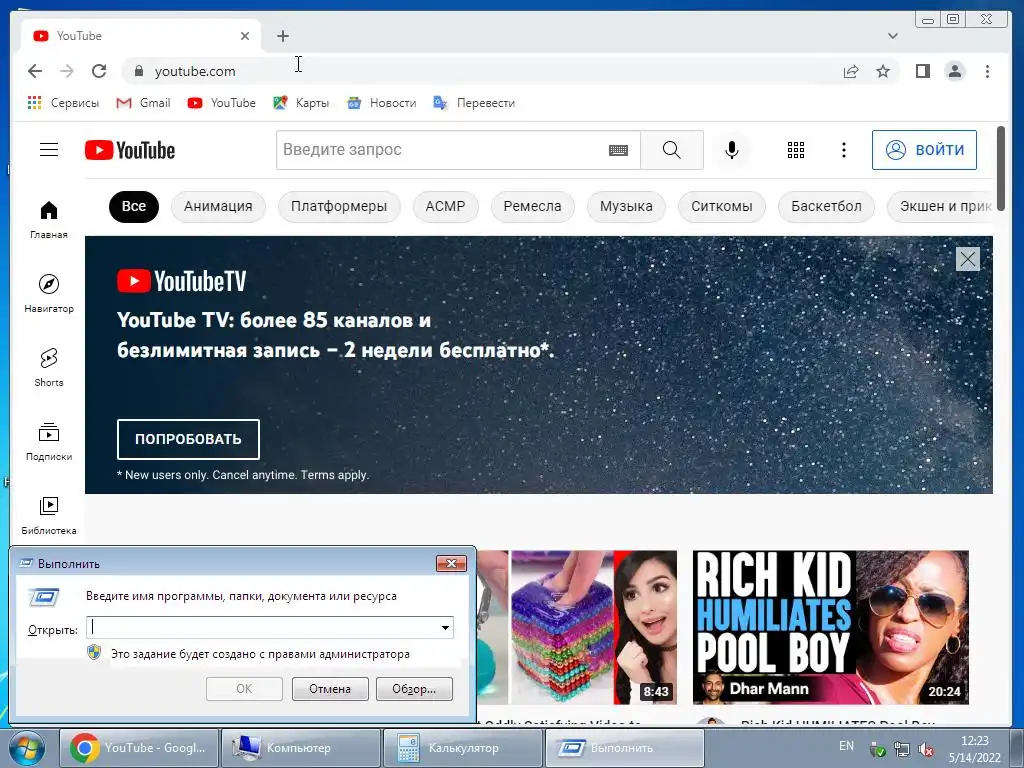Click the ПОПРОБОВАТЬ button

[x=188, y=440]
